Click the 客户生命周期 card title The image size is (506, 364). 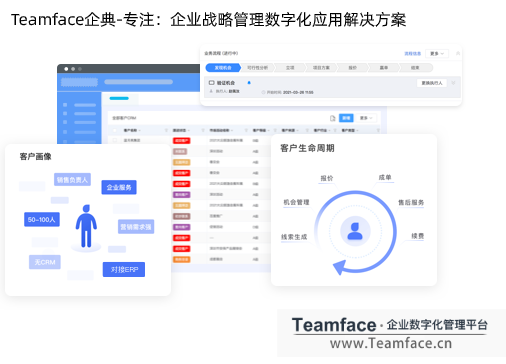coord(307,148)
